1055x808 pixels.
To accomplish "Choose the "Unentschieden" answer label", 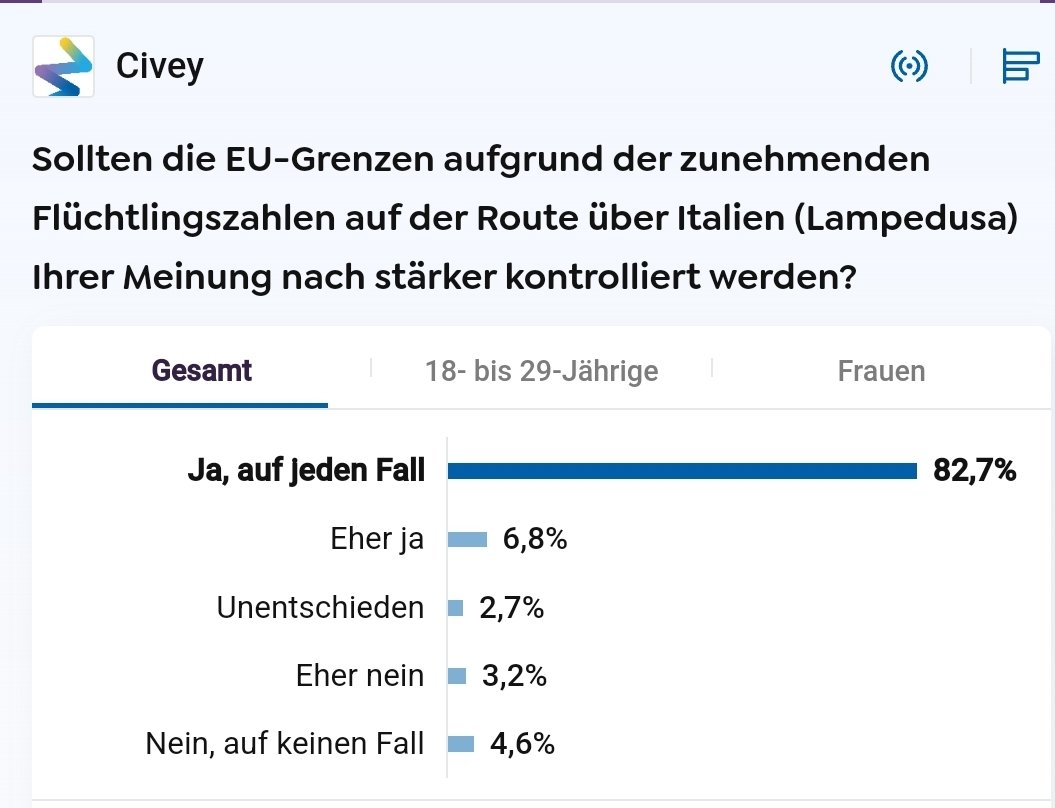I will pos(320,607).
